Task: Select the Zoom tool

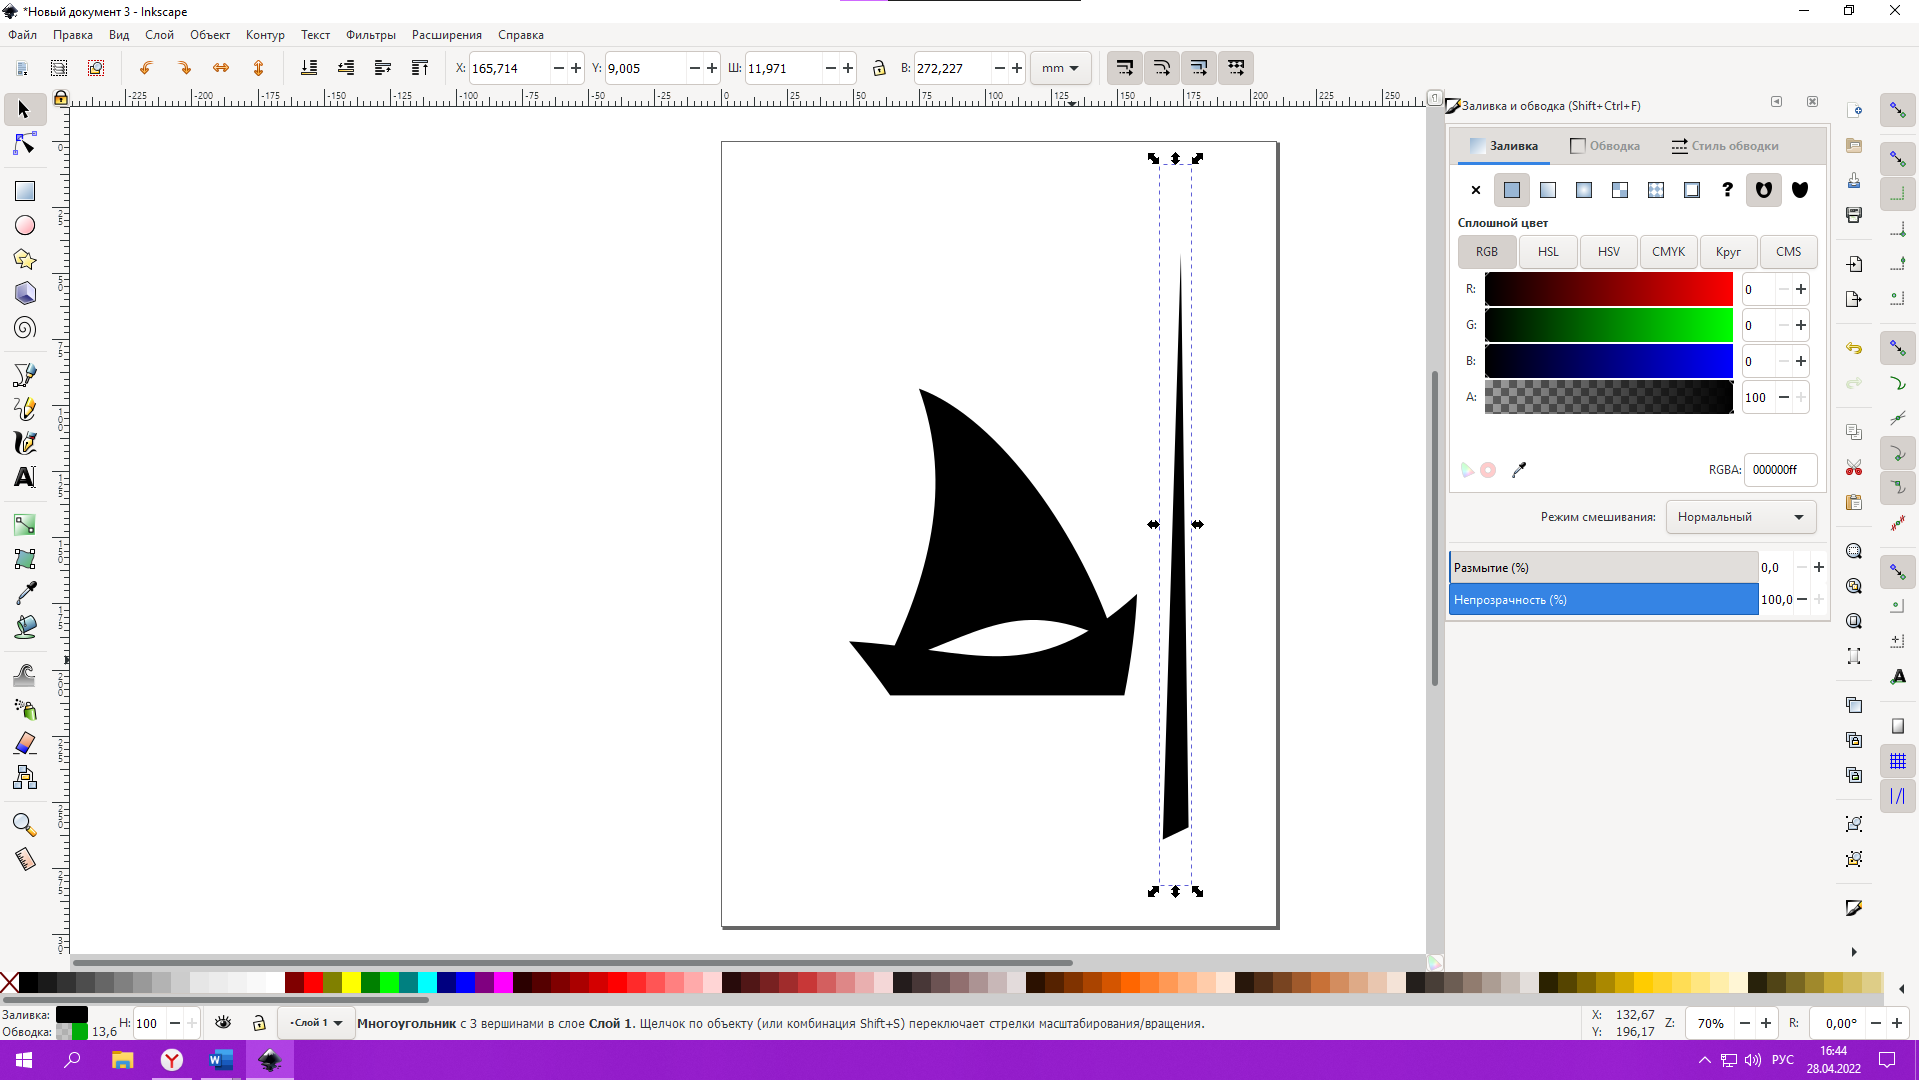Action: (x=24, y=824)
